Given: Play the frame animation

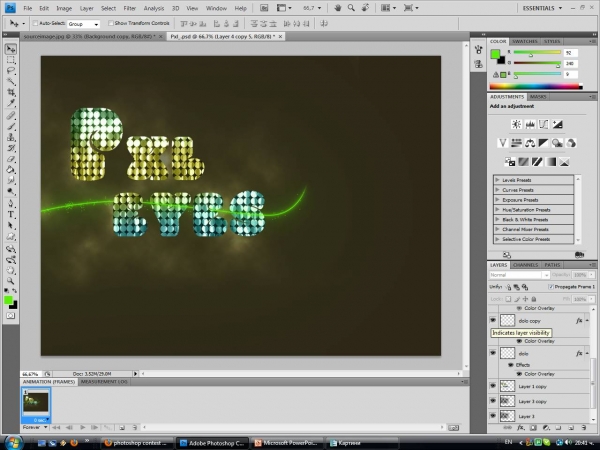Looking at the screenshot, I should click(x=83, y=427).
